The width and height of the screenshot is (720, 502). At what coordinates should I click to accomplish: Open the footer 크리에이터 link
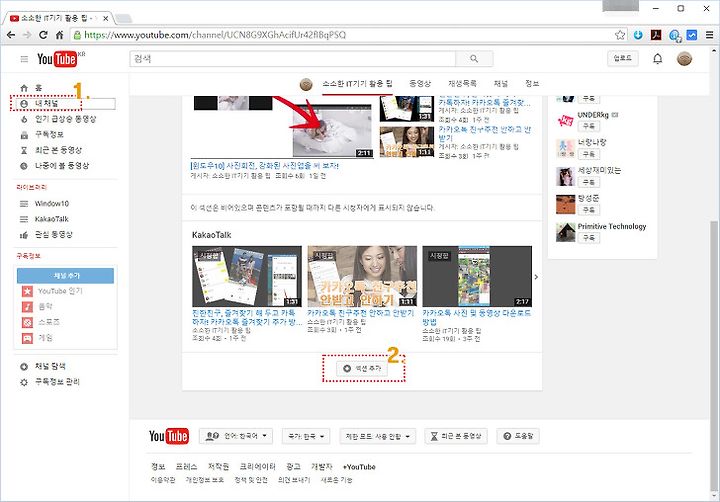tap(257, 467)
